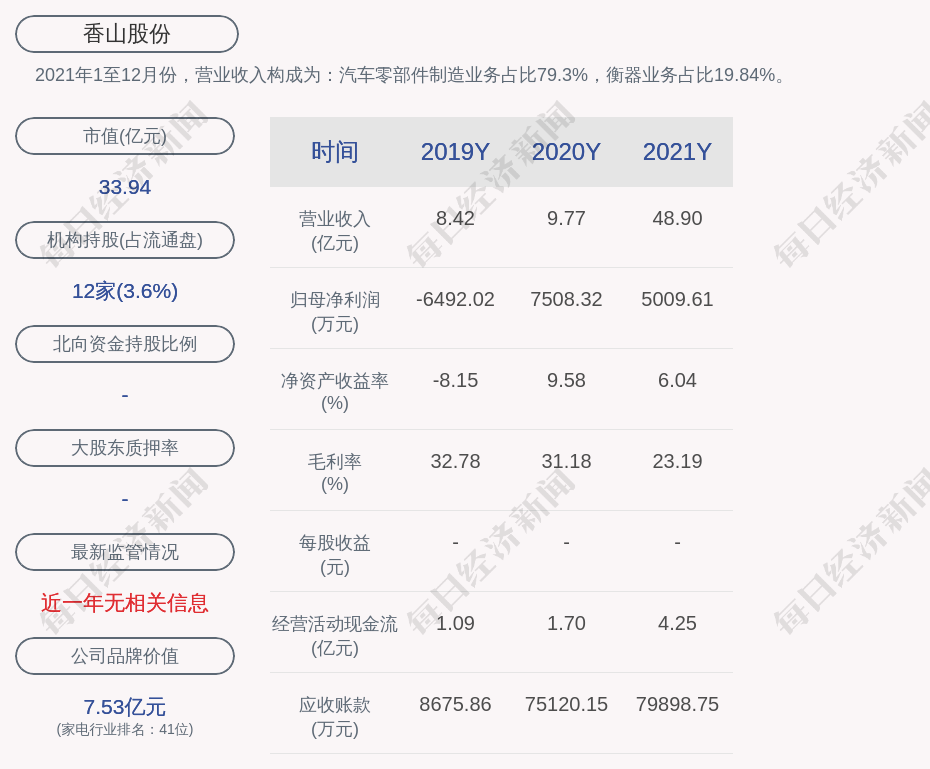Select the 北向资金持股比例 label pill
Image resolution: width=930 pixels, height=769 pixels.
[x=125, y=344]
